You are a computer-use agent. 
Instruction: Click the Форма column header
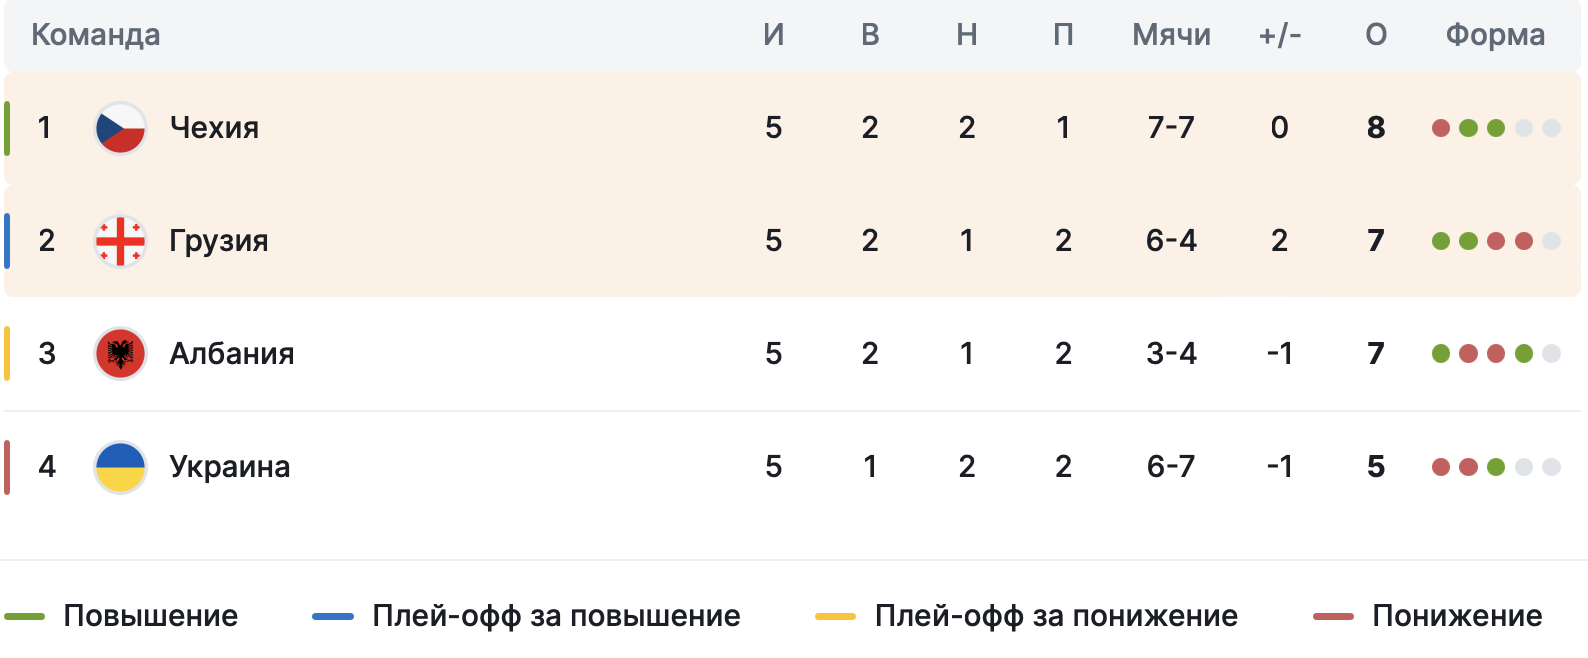[1495, 35]
